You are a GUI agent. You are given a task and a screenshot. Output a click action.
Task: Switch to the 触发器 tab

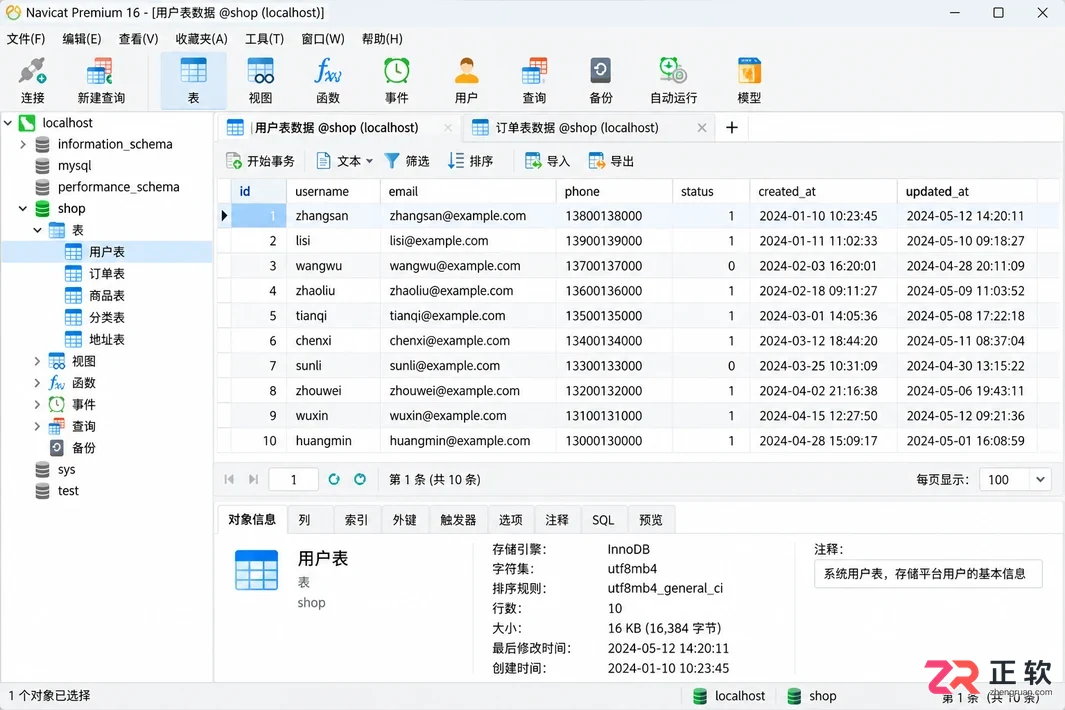pyautogui.click(x=458, y=520)
